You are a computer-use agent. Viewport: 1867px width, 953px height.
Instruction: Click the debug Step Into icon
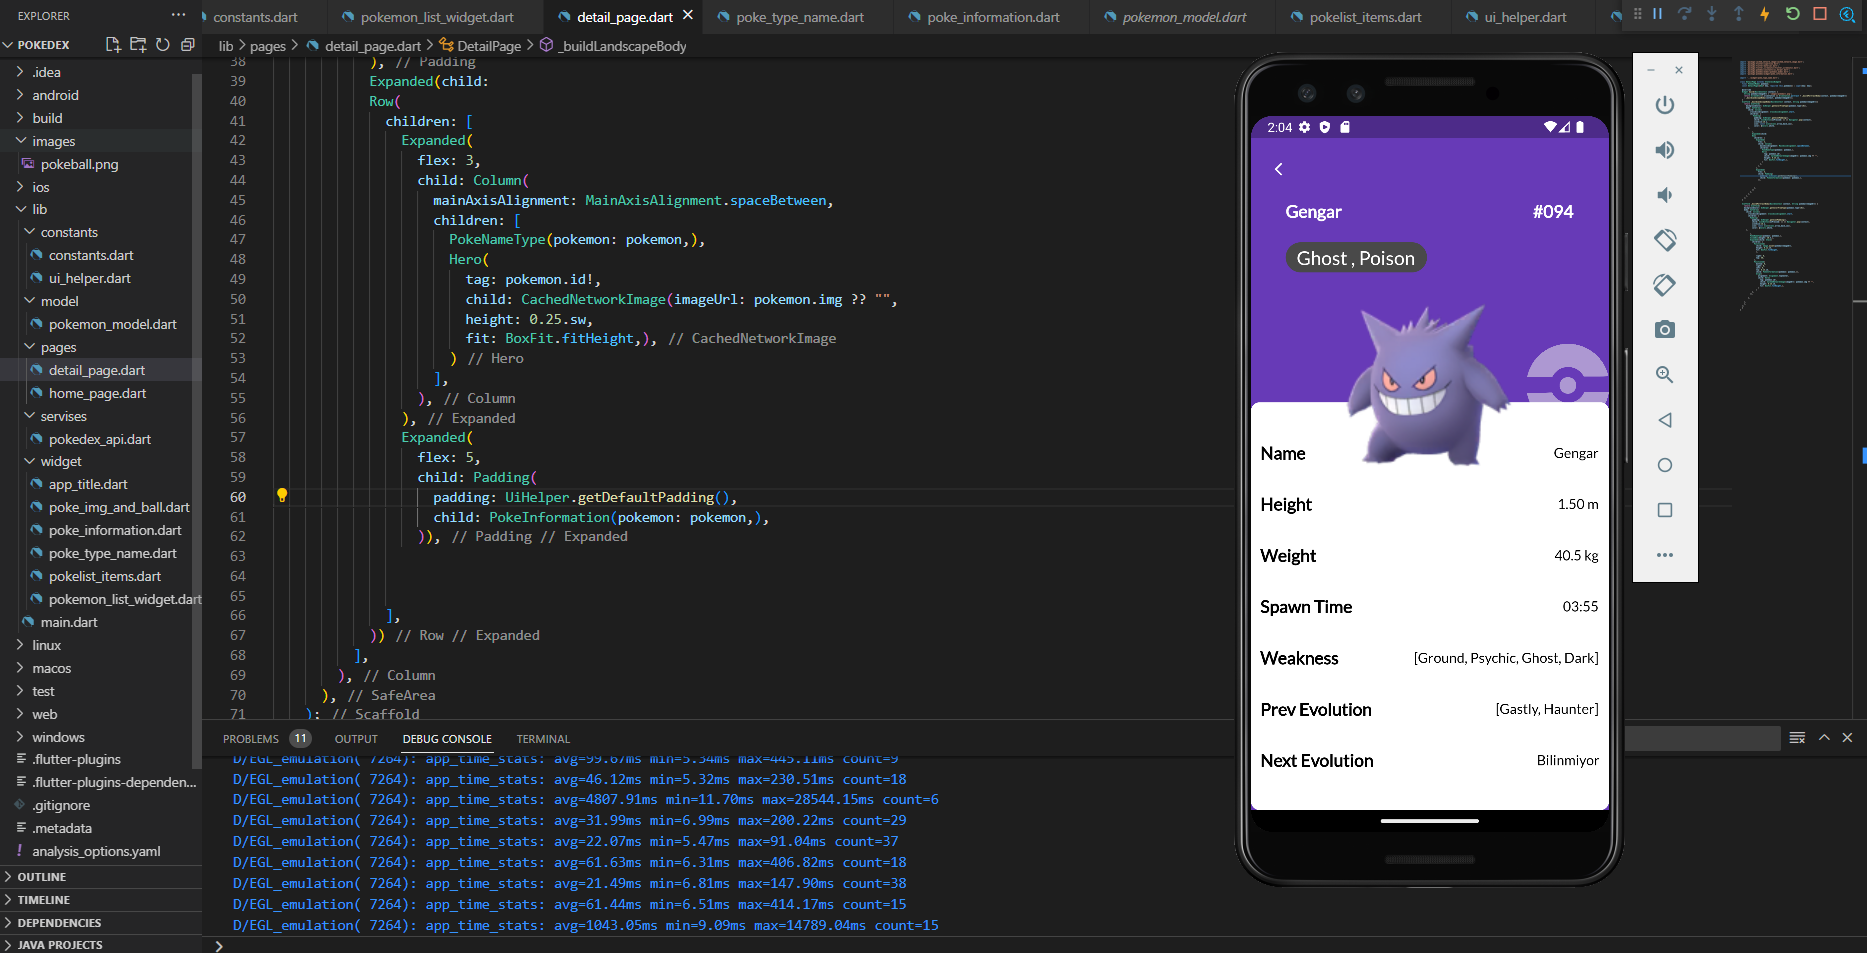pyautogui.click(x=1712, y=14)
